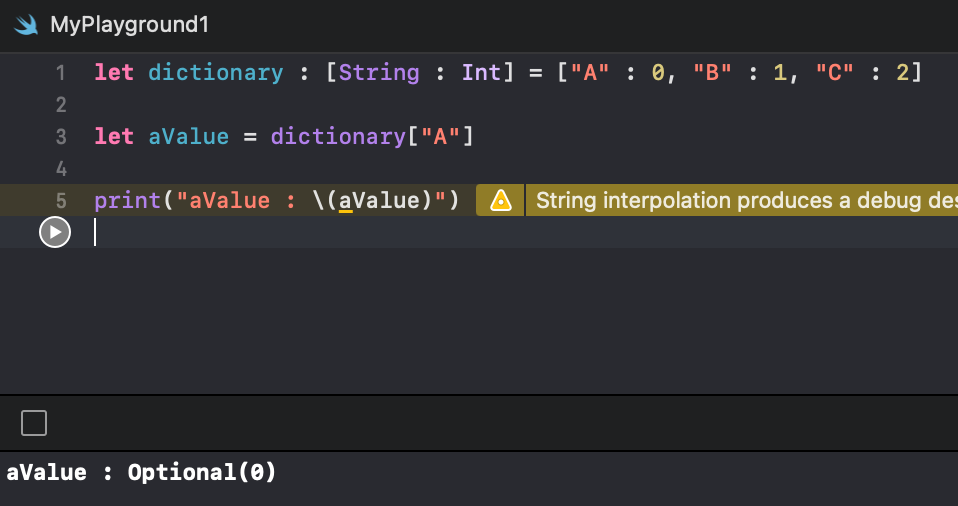Screen dimensions: 958x506
Task: Click the console output 'aValue : Optional(0)'
Action: (x=141, y=472)
